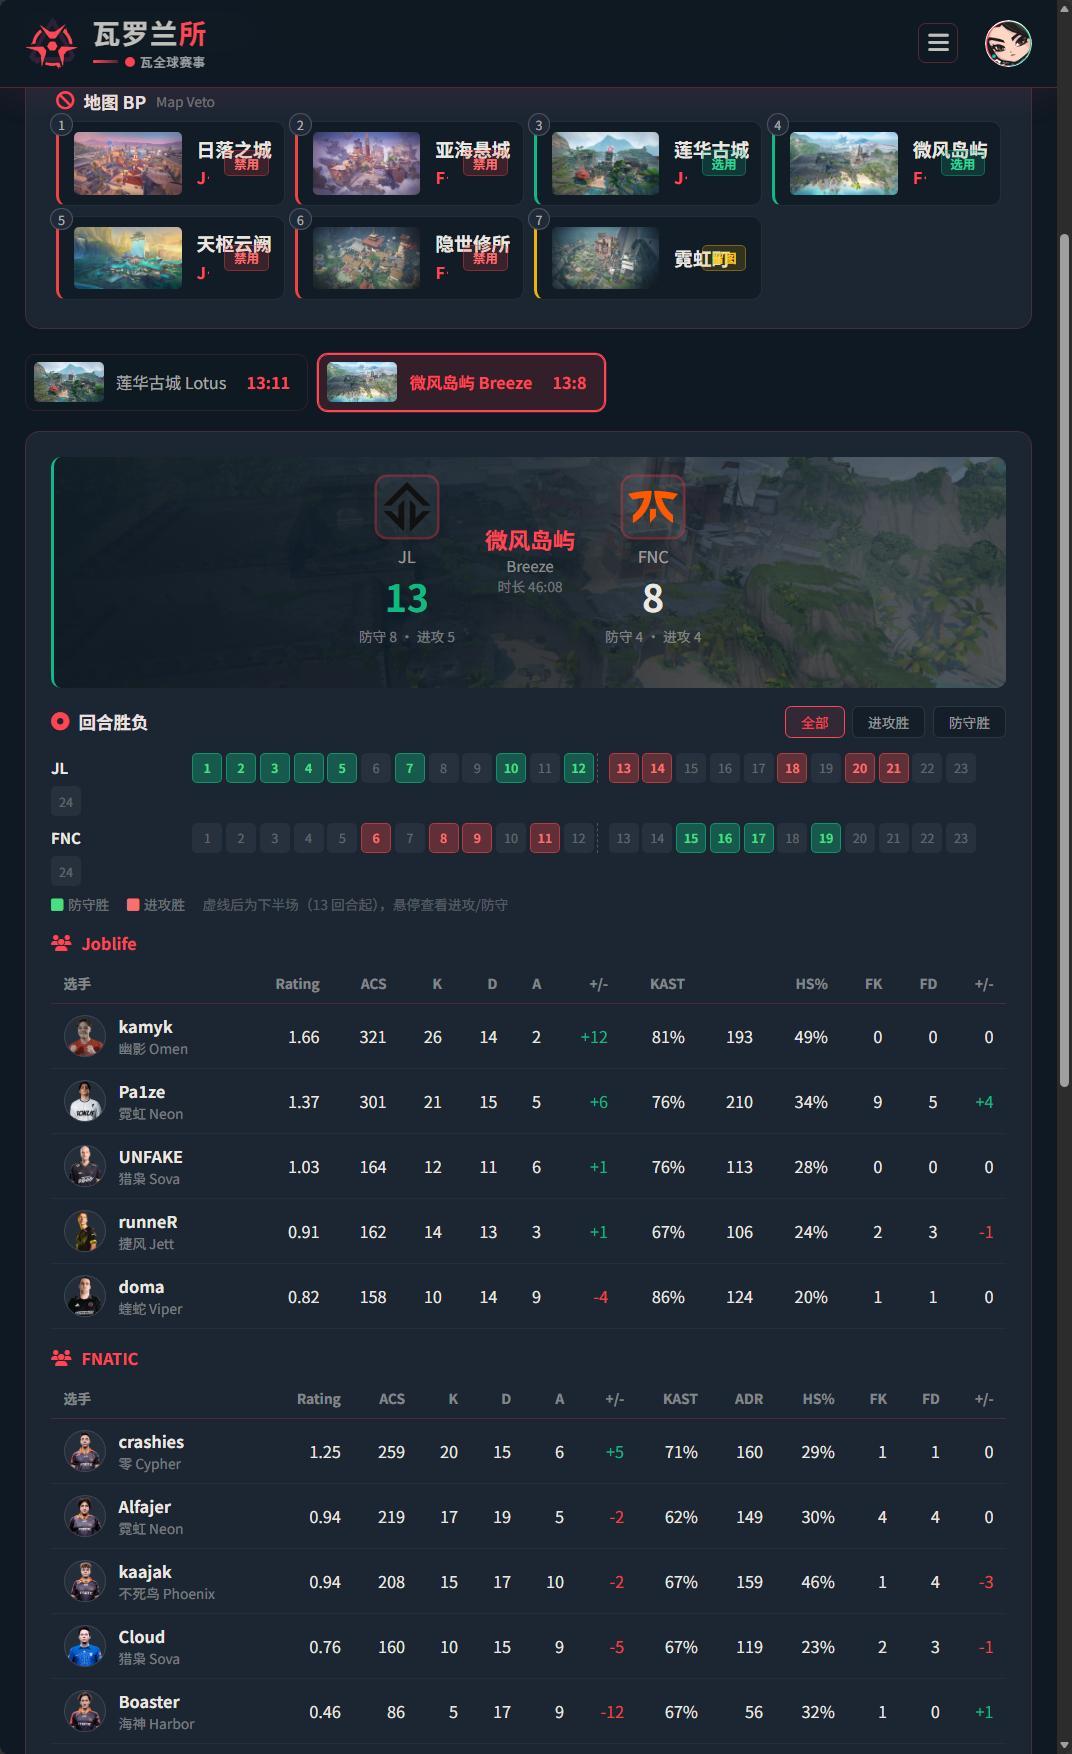
Task: Open the 微风岛屿 veto map thumbnail
Action: 844,163
